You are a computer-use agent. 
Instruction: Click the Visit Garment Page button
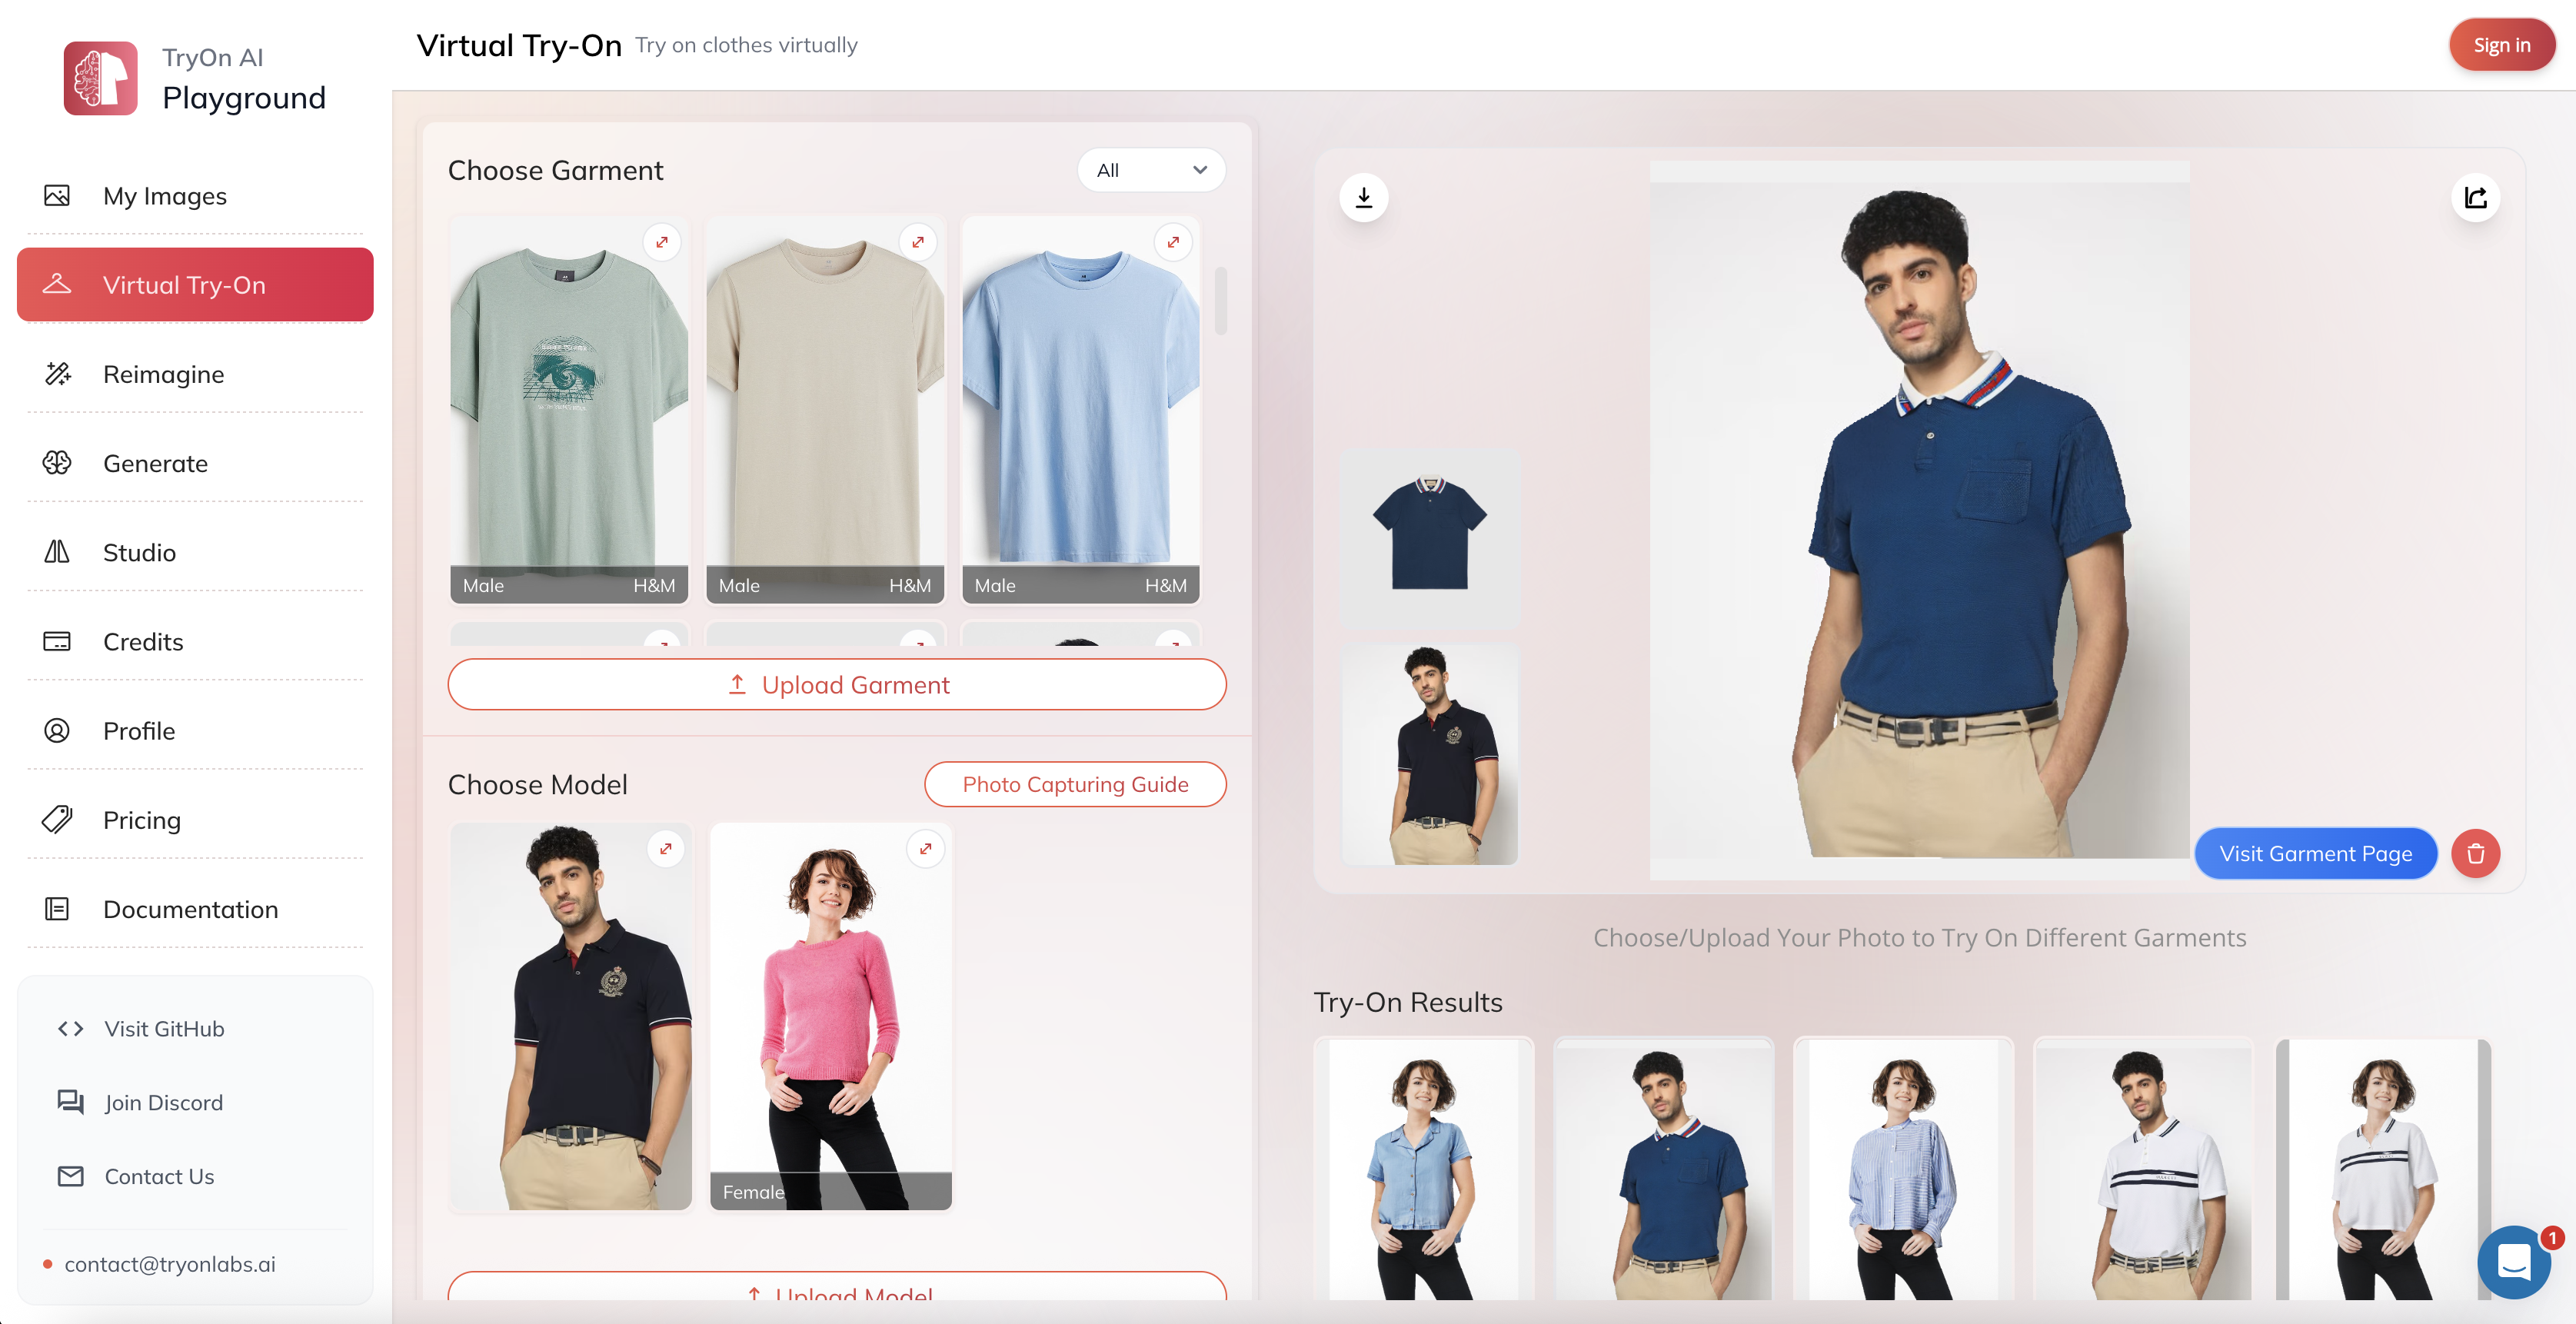pyautogui.click(x=2315, y=854)
